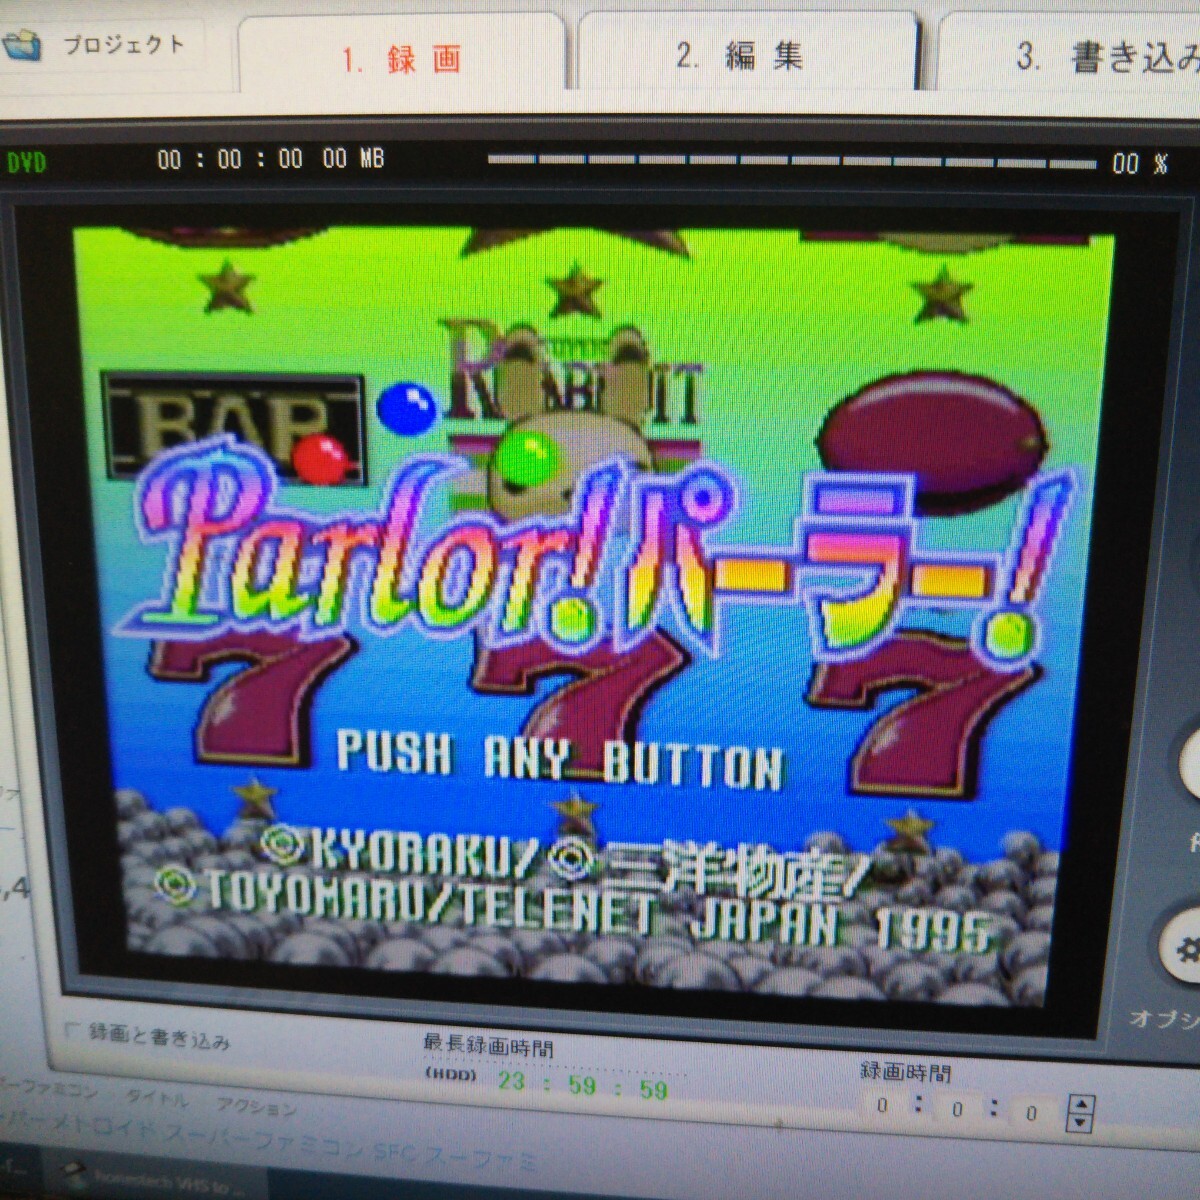The image size is (1200, 1200).
Task: Click the 最長録画時間 label
Action: click(x=488, y=1045)
